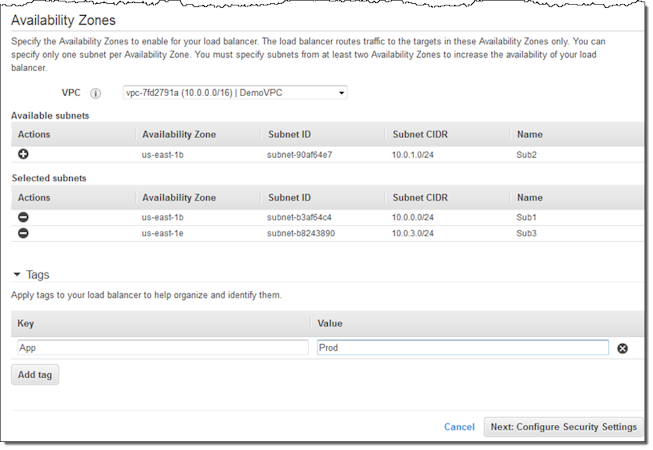Remove subnet Sub1 using minus icon
The image size is (653, 450).
click(23, 217)
